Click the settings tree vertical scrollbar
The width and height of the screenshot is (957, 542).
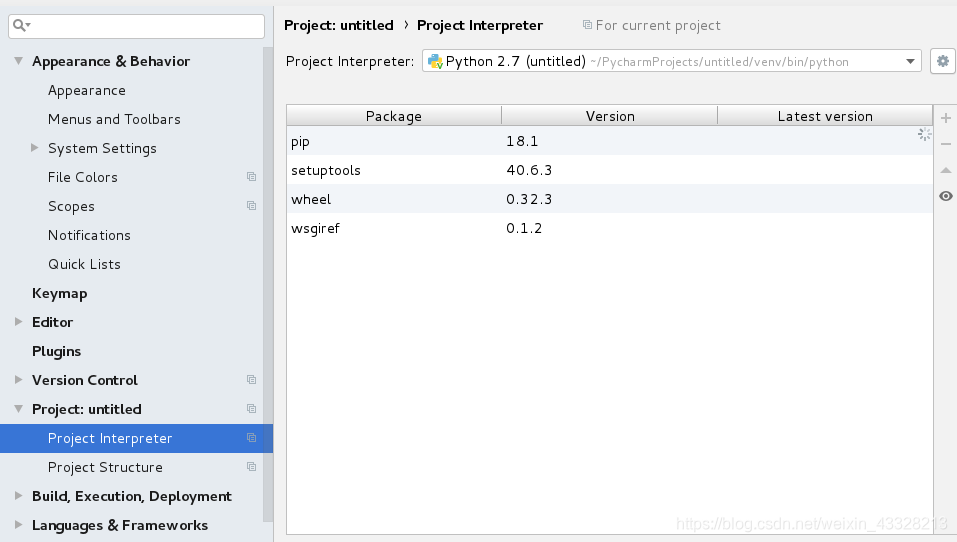click(268, 284)
